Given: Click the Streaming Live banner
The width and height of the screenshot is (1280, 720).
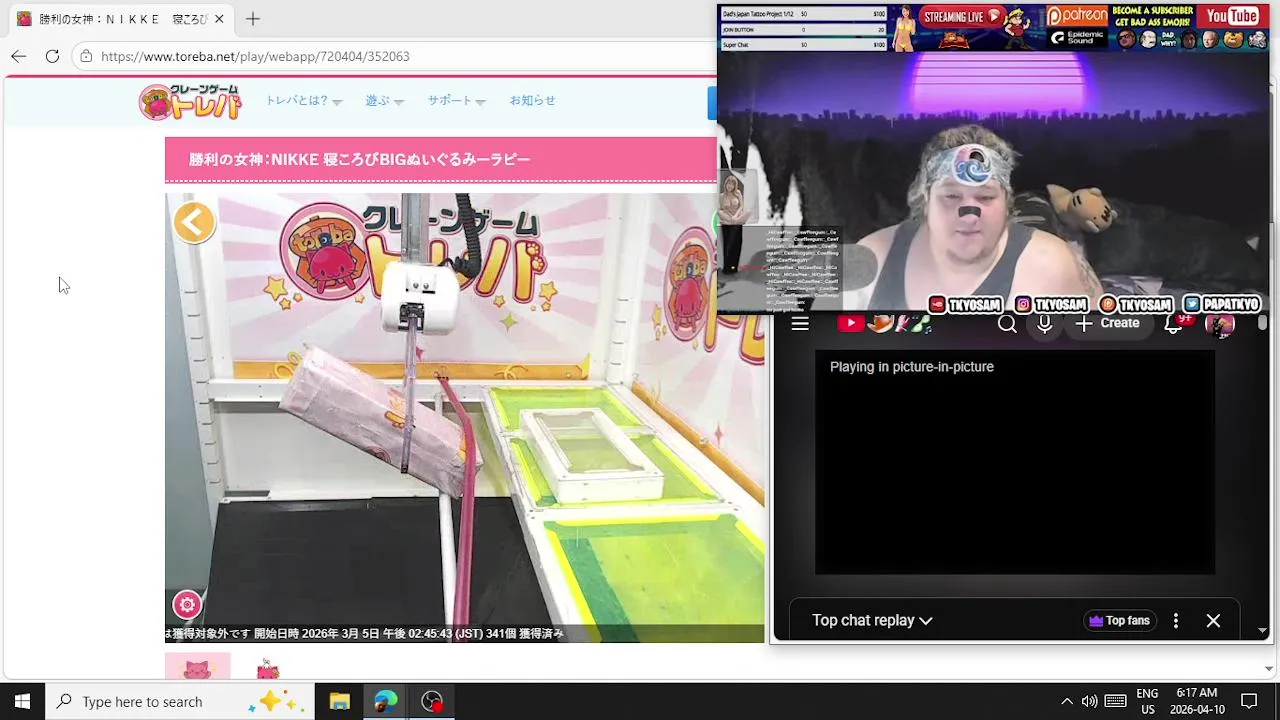Looking at the screenshot, I should coord(962,17).
